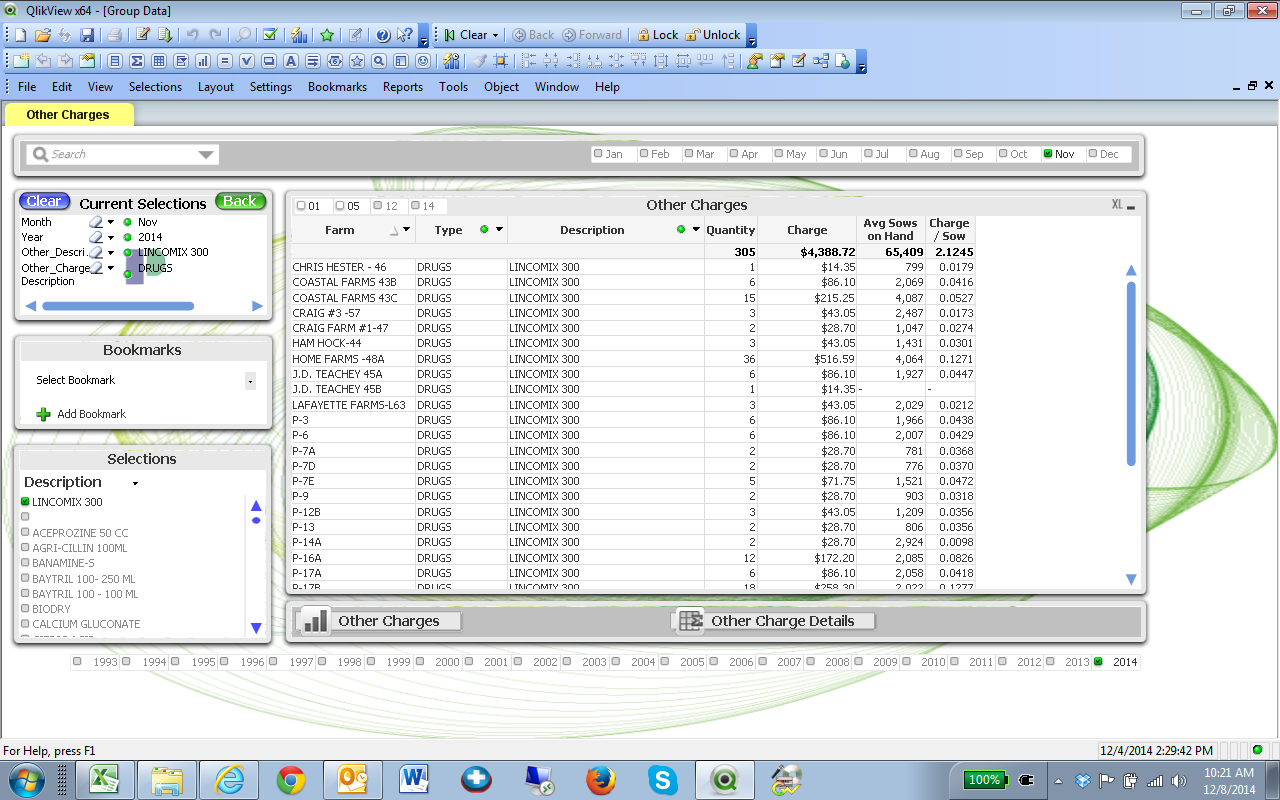1280x800 pixels.
Task: Tick the 01 checkbox above the table
Action: tap(301, 206)
